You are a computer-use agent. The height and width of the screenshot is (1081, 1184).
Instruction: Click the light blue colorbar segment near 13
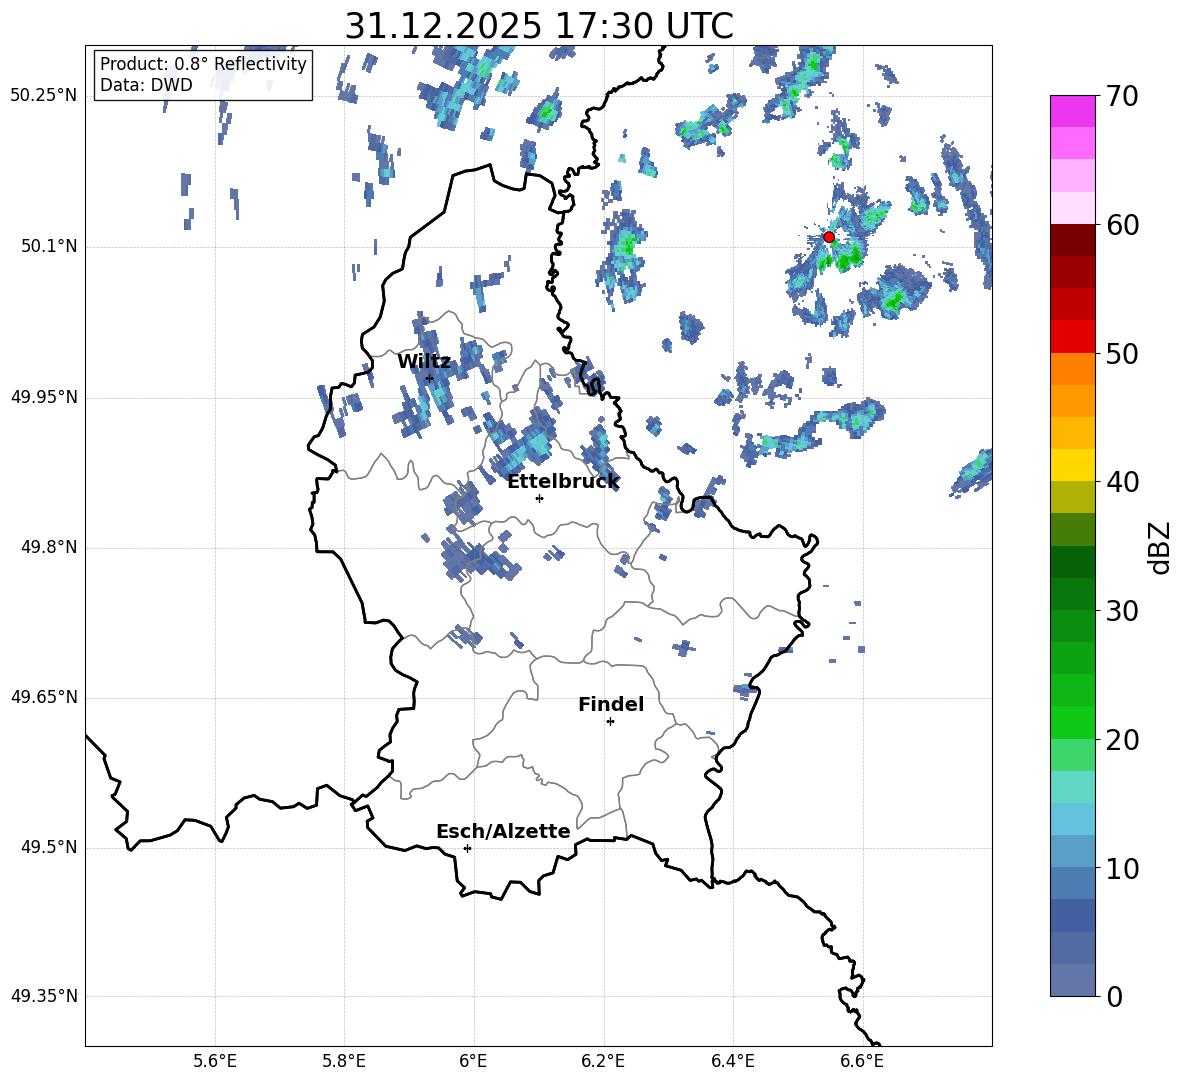coord(1072,819)
